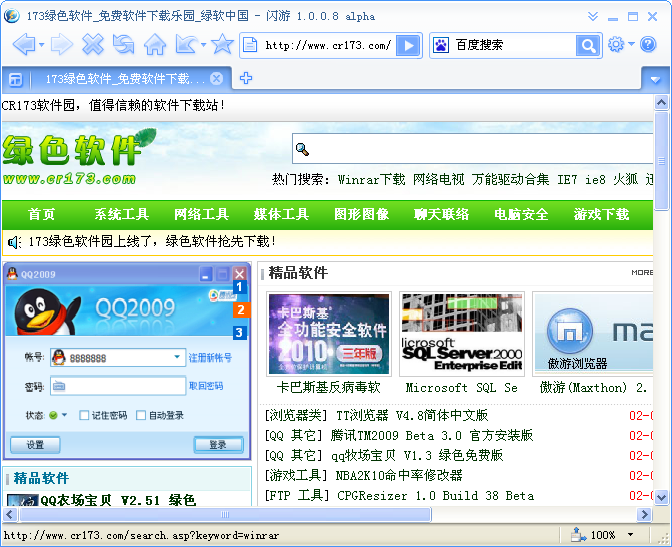Click the browser logo in title bar
The width and height of the screenshot is (672, 547).
coord(12,16)
